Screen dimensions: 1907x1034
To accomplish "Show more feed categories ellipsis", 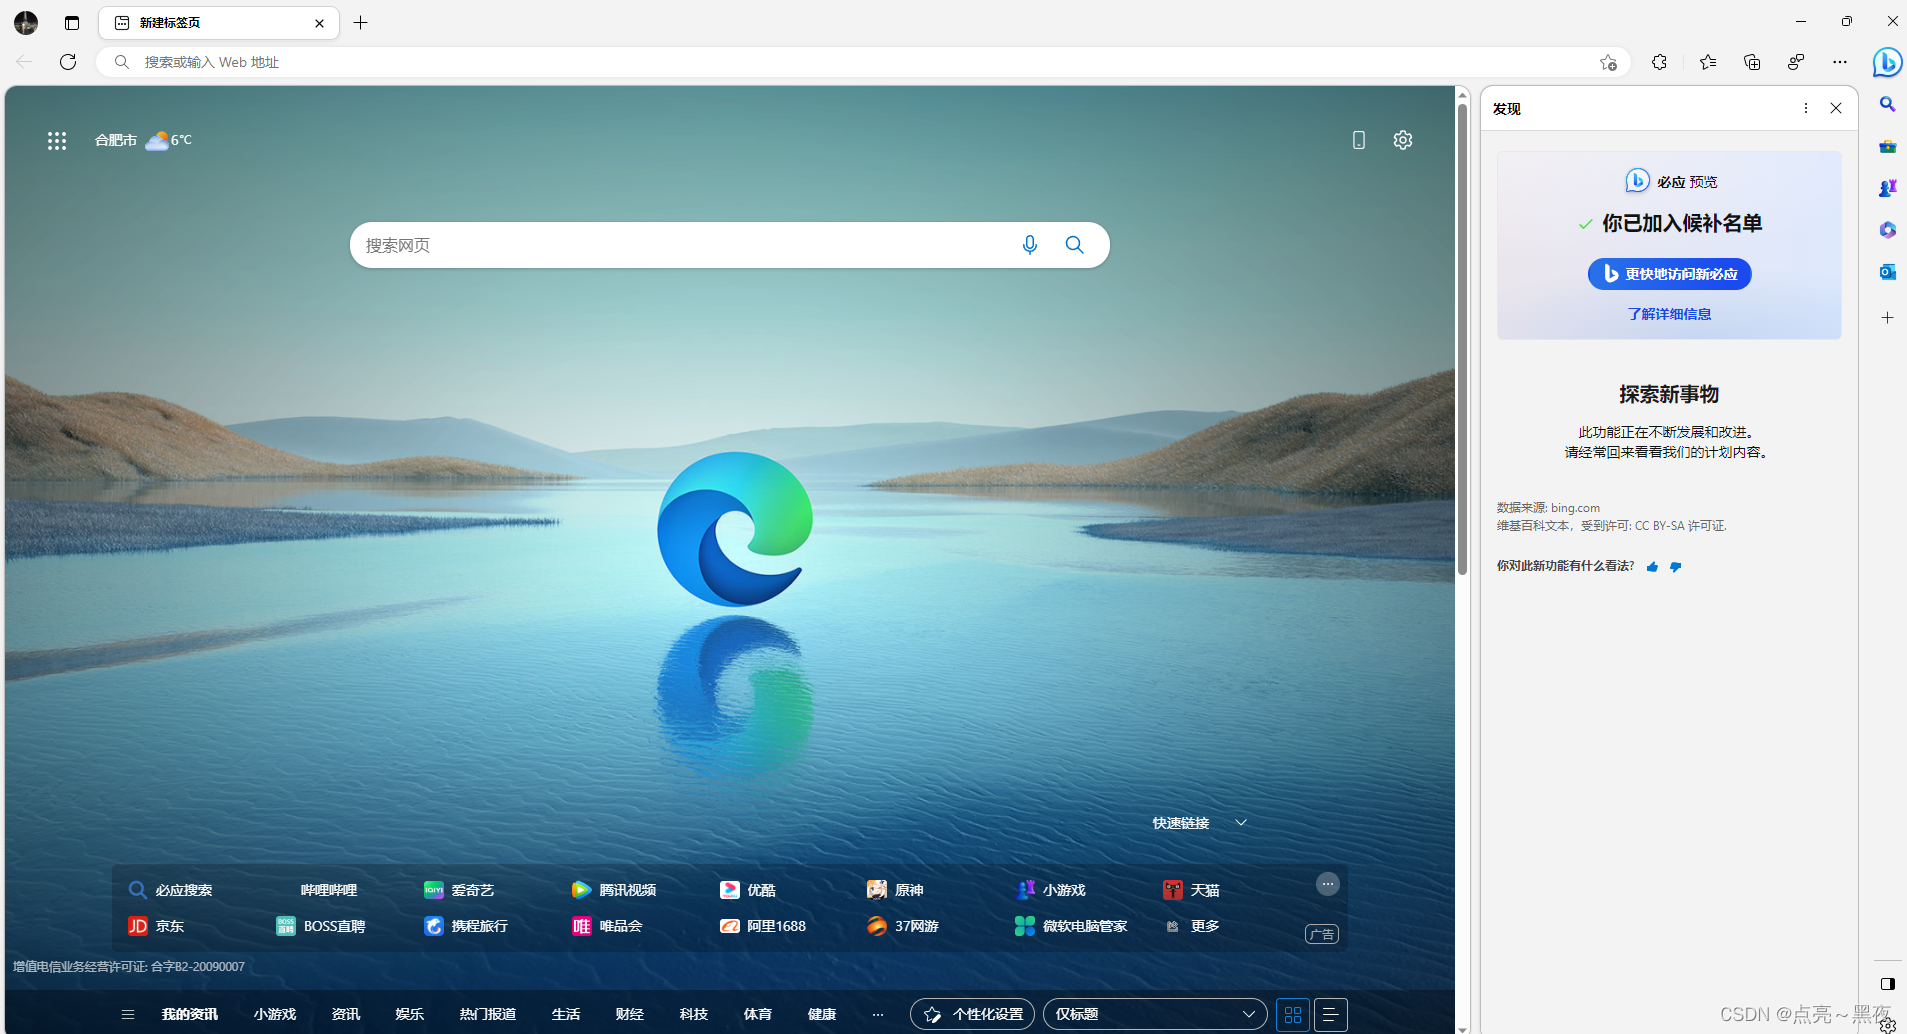I will [878, 1014].
